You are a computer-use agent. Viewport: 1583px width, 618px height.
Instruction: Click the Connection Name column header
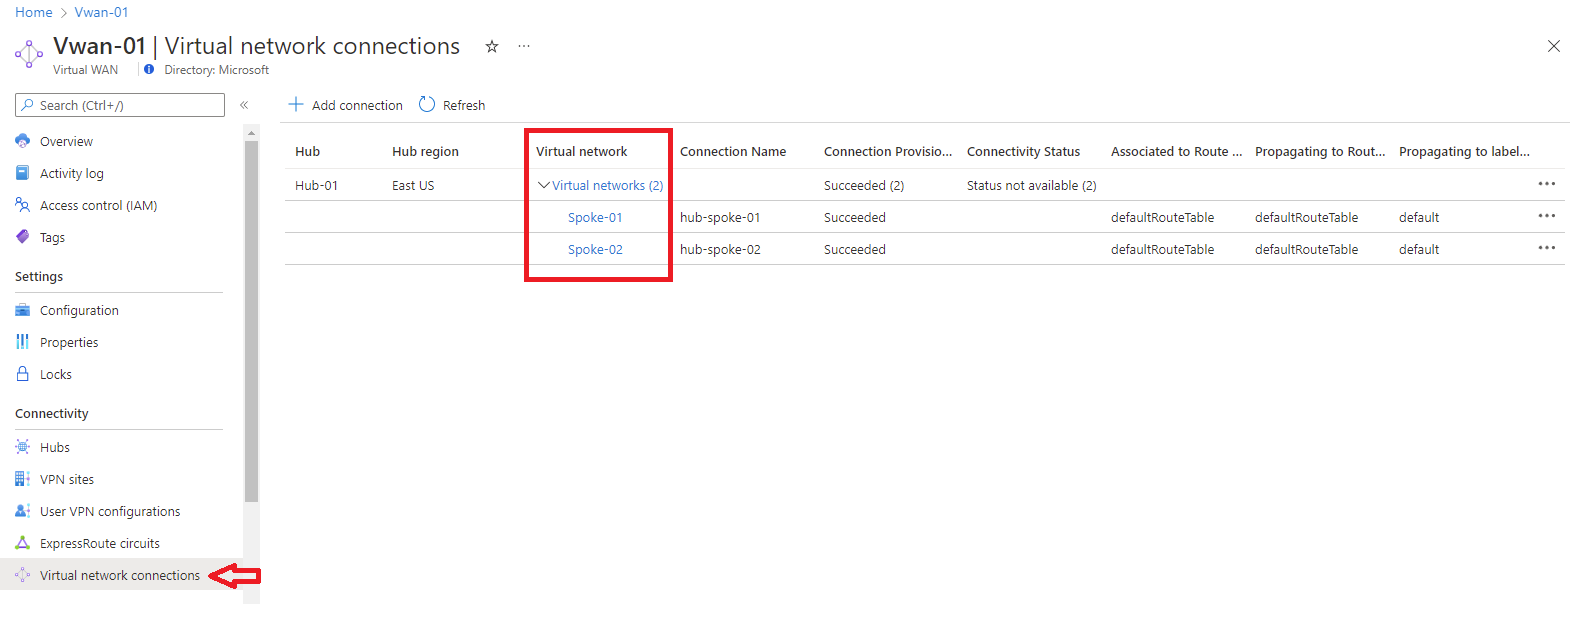tap(733, 152)
